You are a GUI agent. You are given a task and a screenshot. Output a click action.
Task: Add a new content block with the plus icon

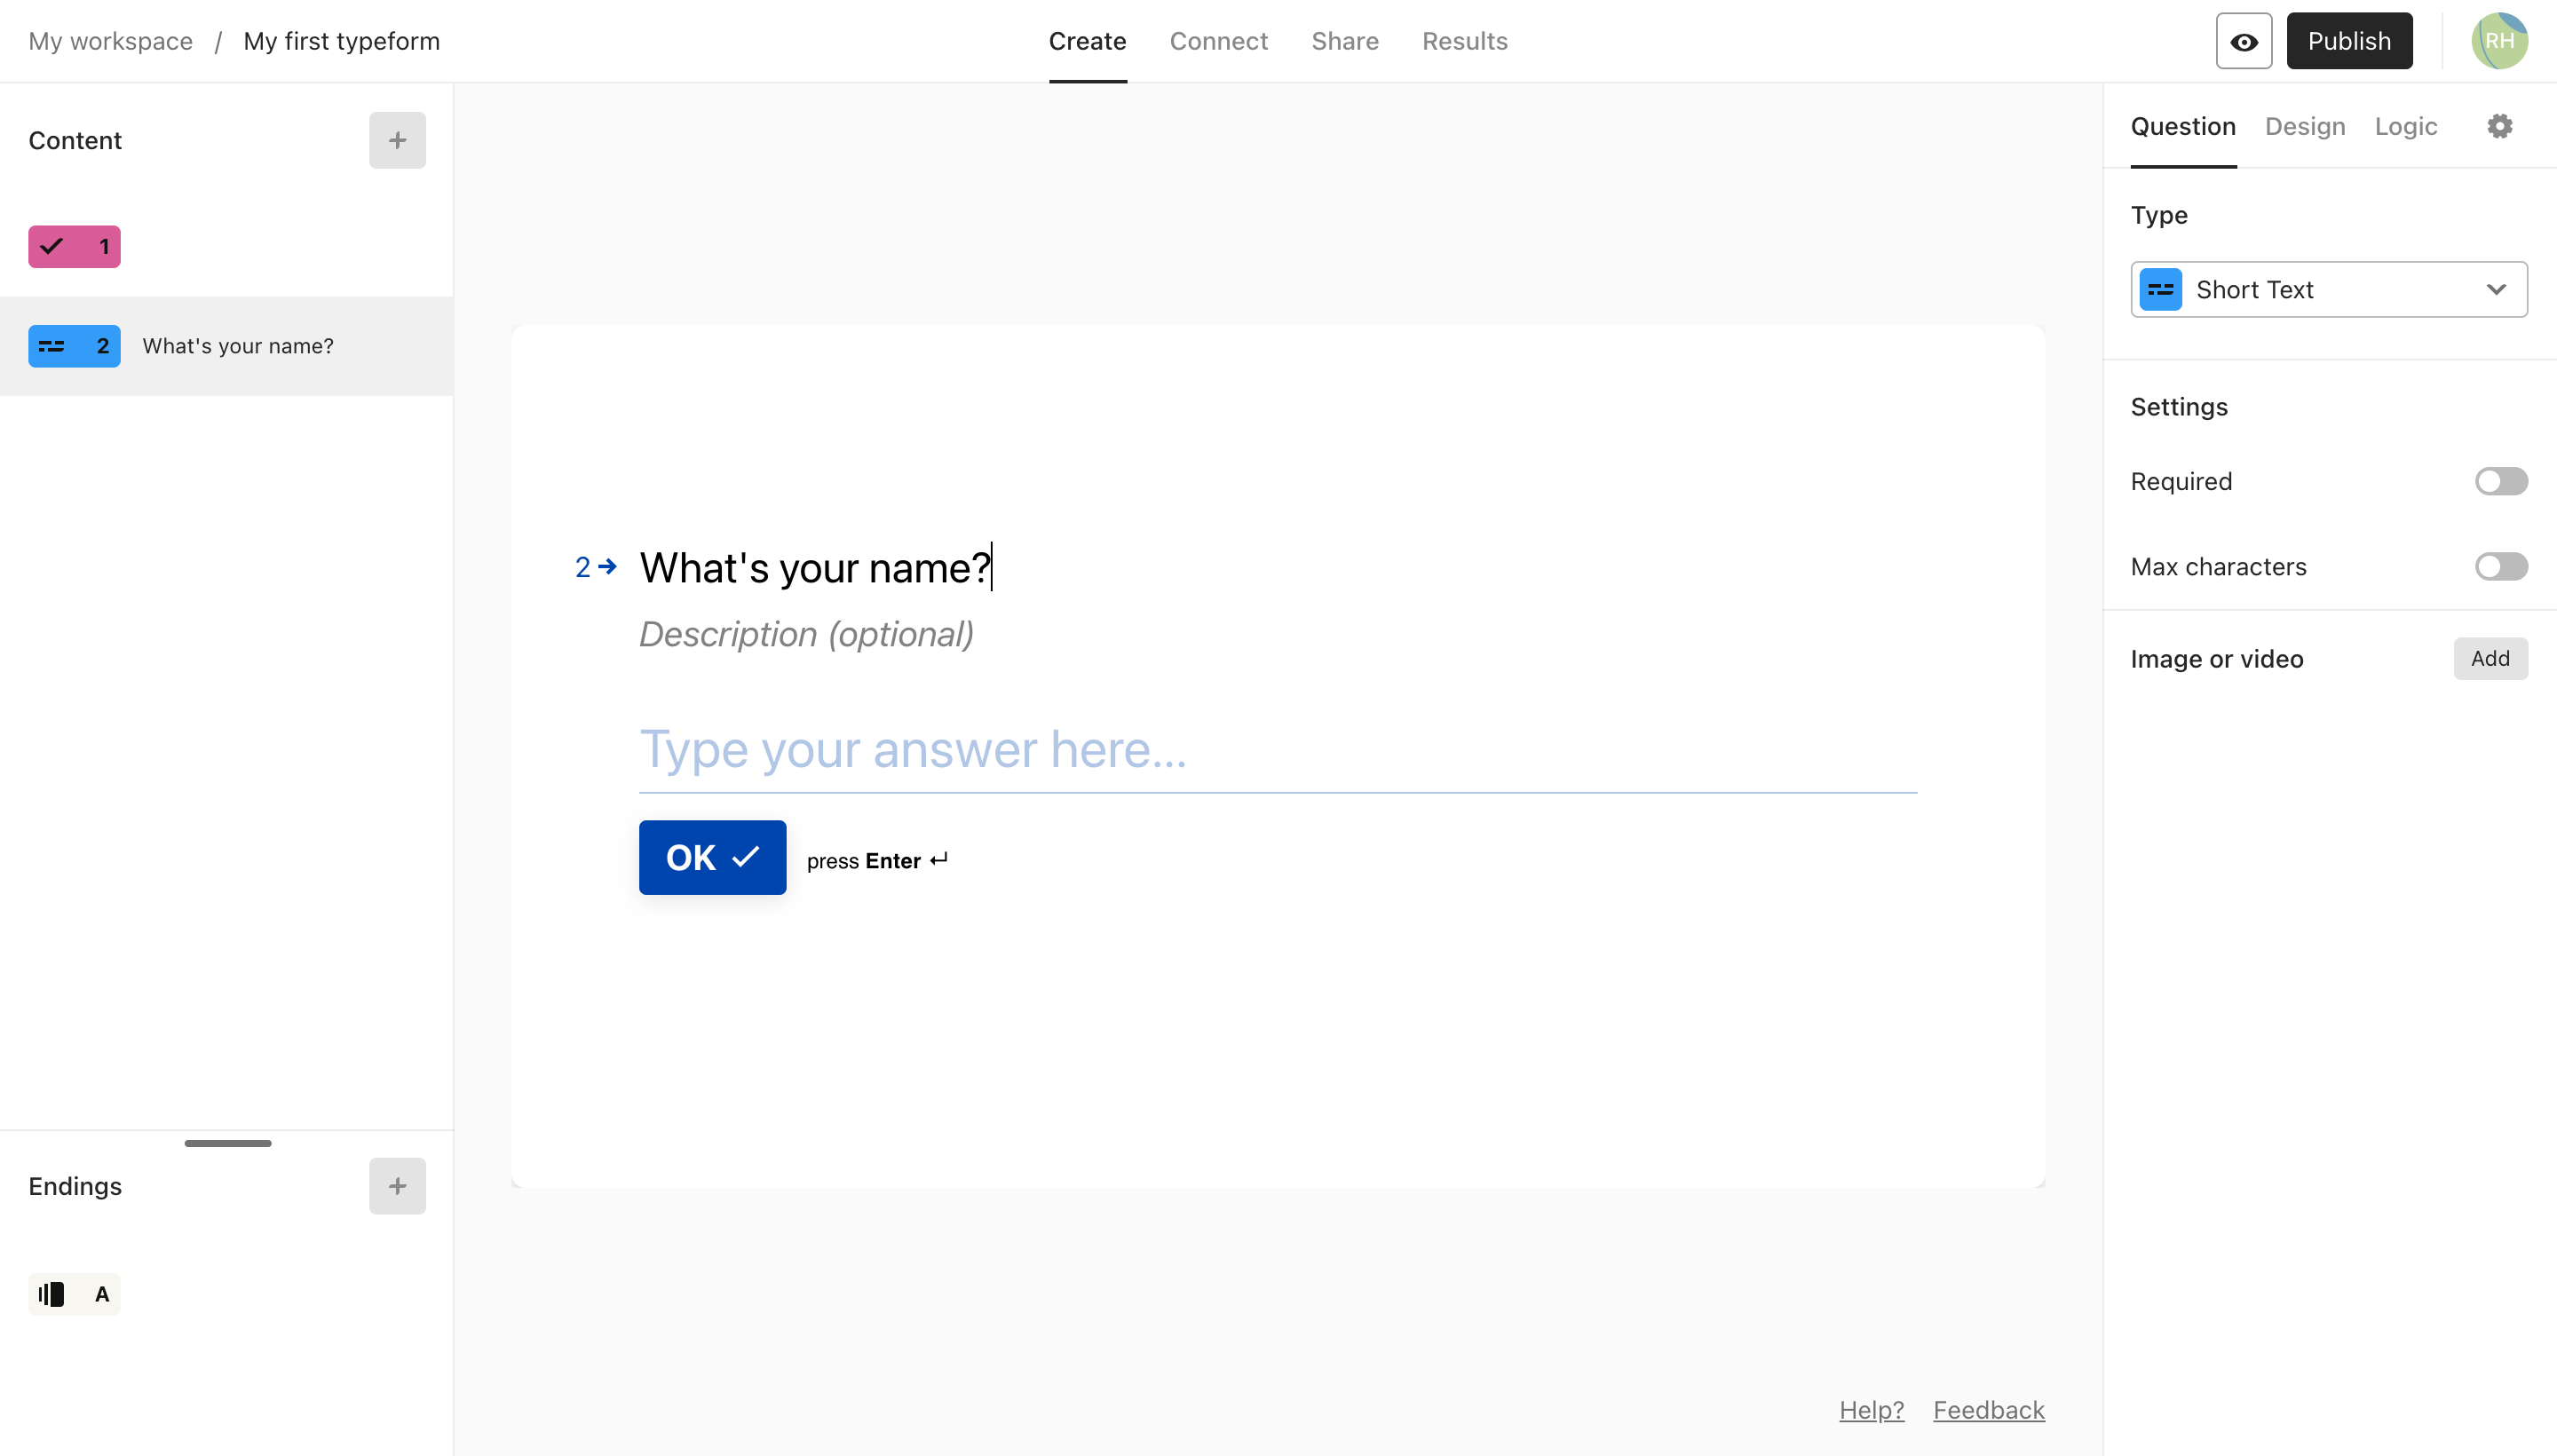pyautogui.click(x=397, y=140)
